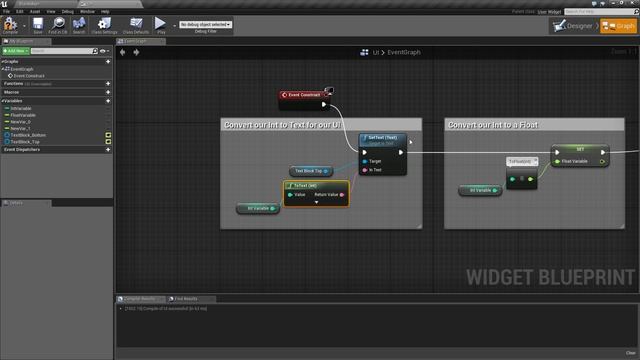This screenshot has height=360, width=640.
Task: Add a new macro with plus icon
Action: pos(108,92)
